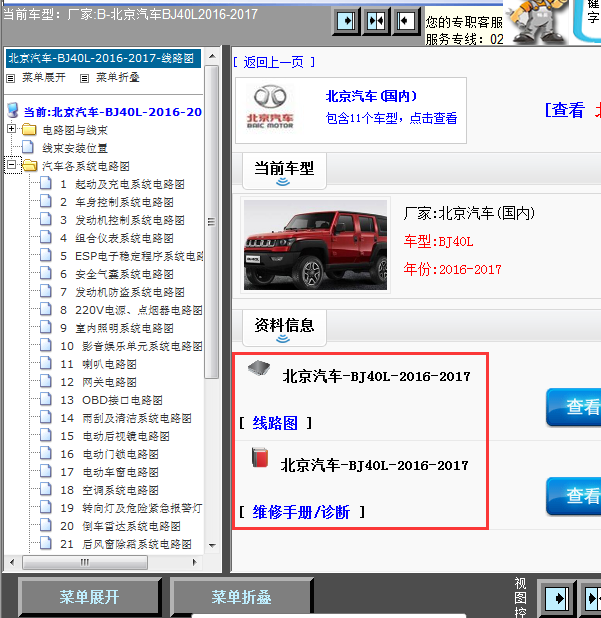Open 12 网关电路图
Viewport: 601px width, 618px height.
click(98, 382)
